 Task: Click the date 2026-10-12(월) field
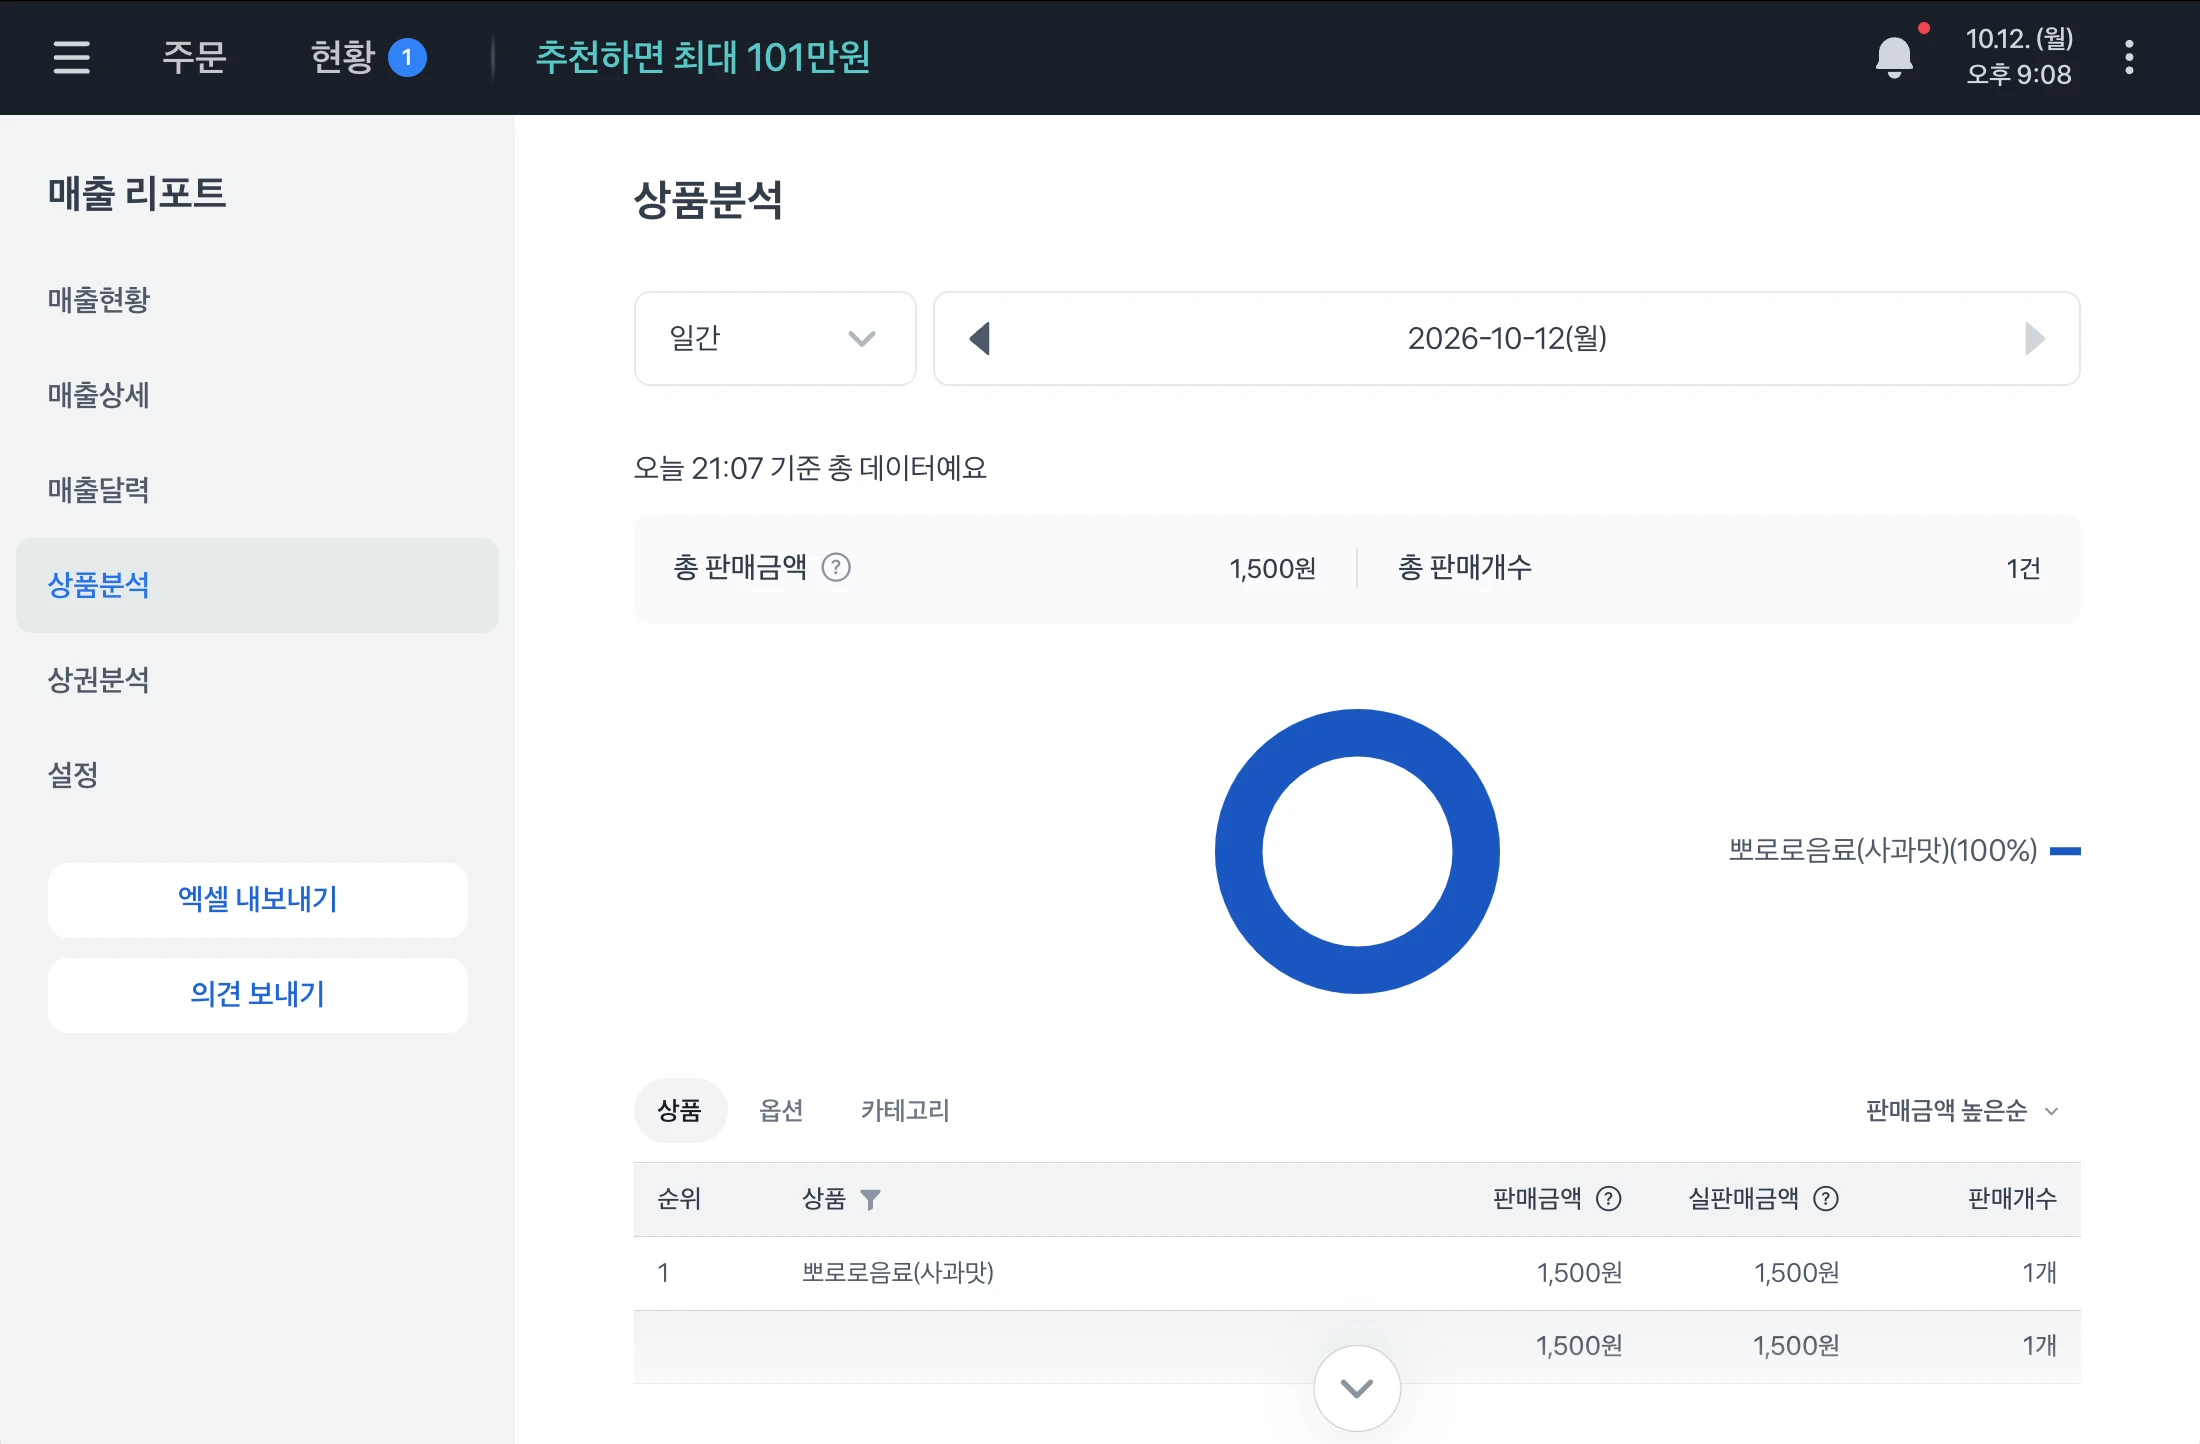tap(1507, 338)
